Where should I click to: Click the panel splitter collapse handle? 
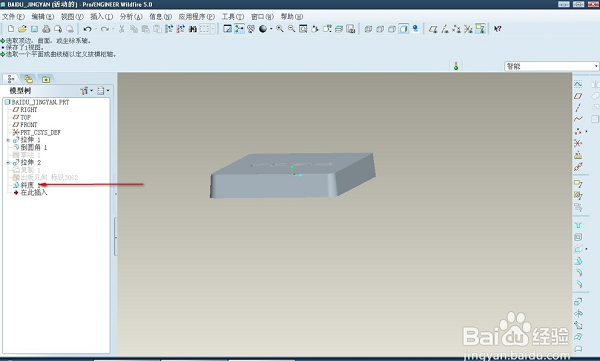pyautogui.click(x=116, y=236)
